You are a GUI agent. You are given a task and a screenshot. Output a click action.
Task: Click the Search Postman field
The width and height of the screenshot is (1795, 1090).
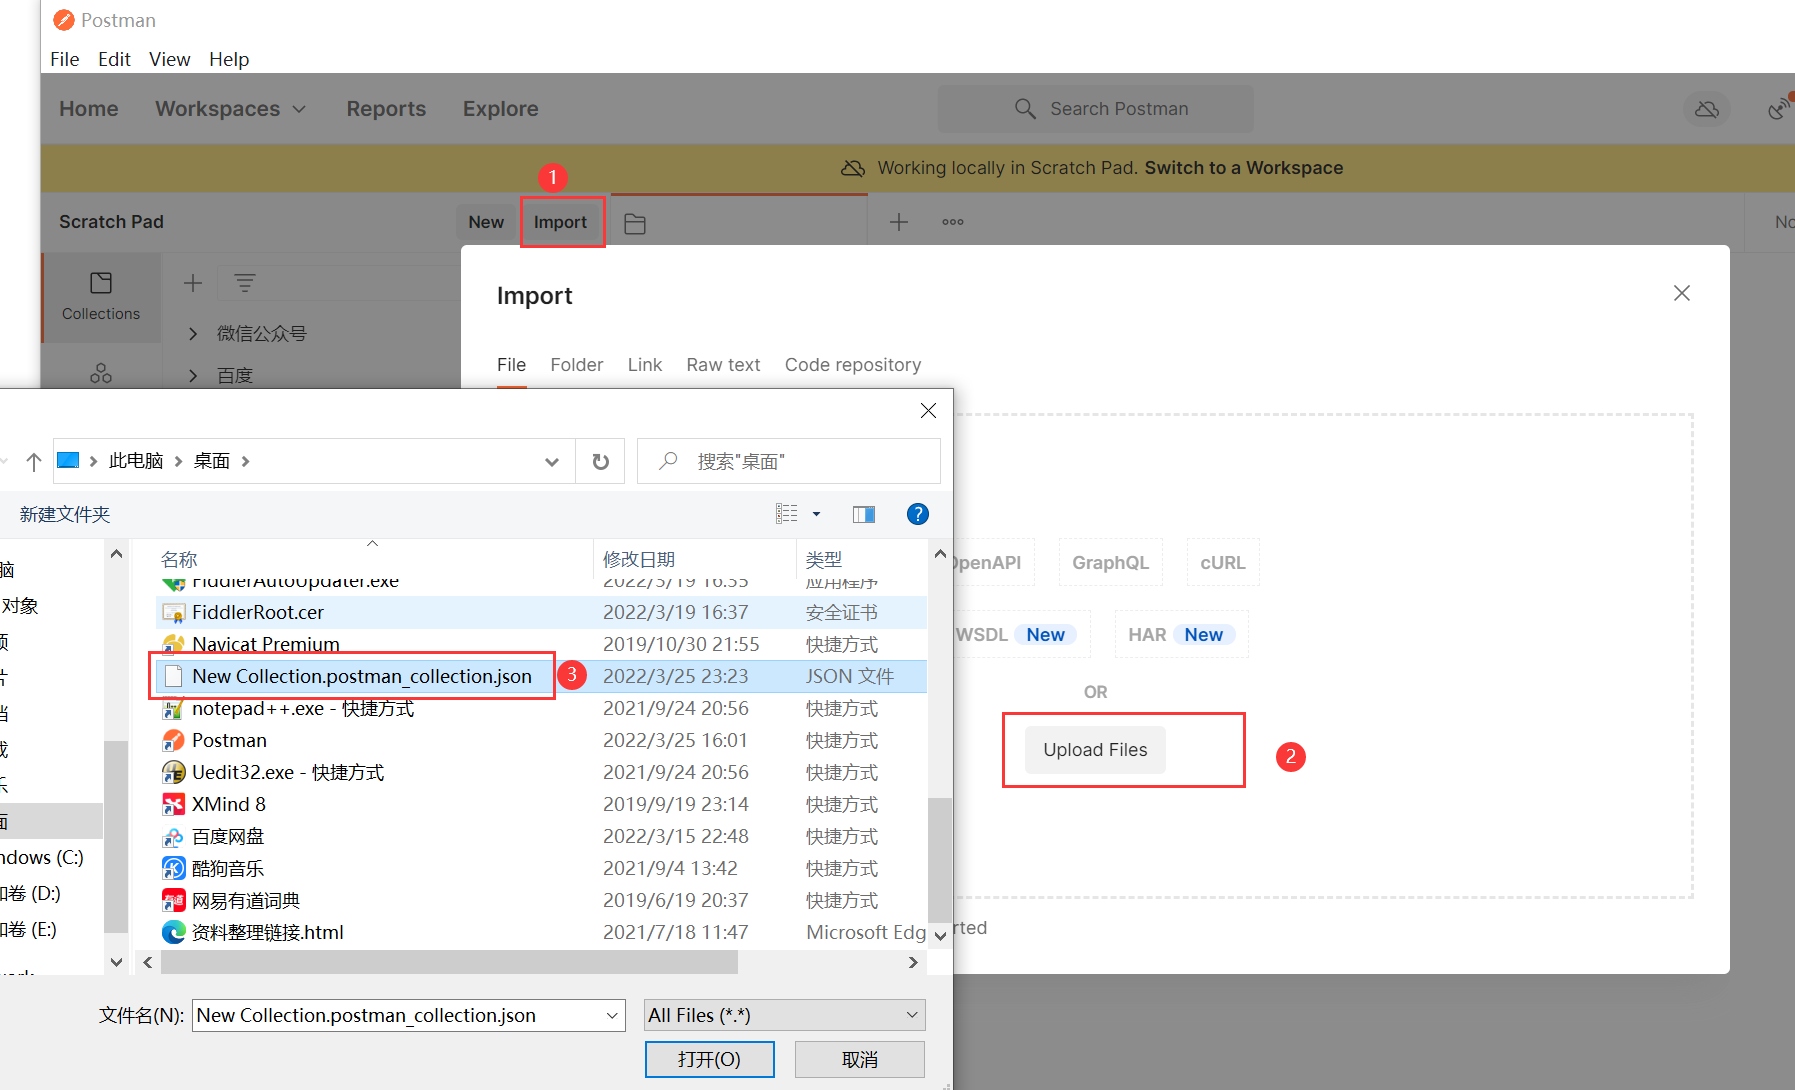[1095, 109]
